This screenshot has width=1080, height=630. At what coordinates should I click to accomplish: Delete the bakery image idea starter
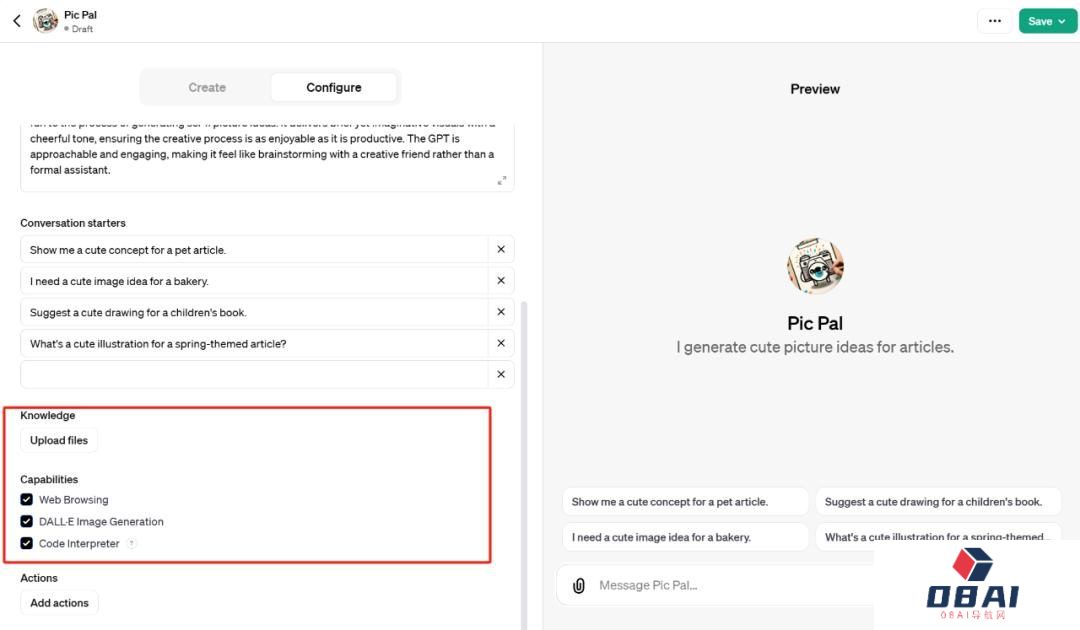point(501,280)
